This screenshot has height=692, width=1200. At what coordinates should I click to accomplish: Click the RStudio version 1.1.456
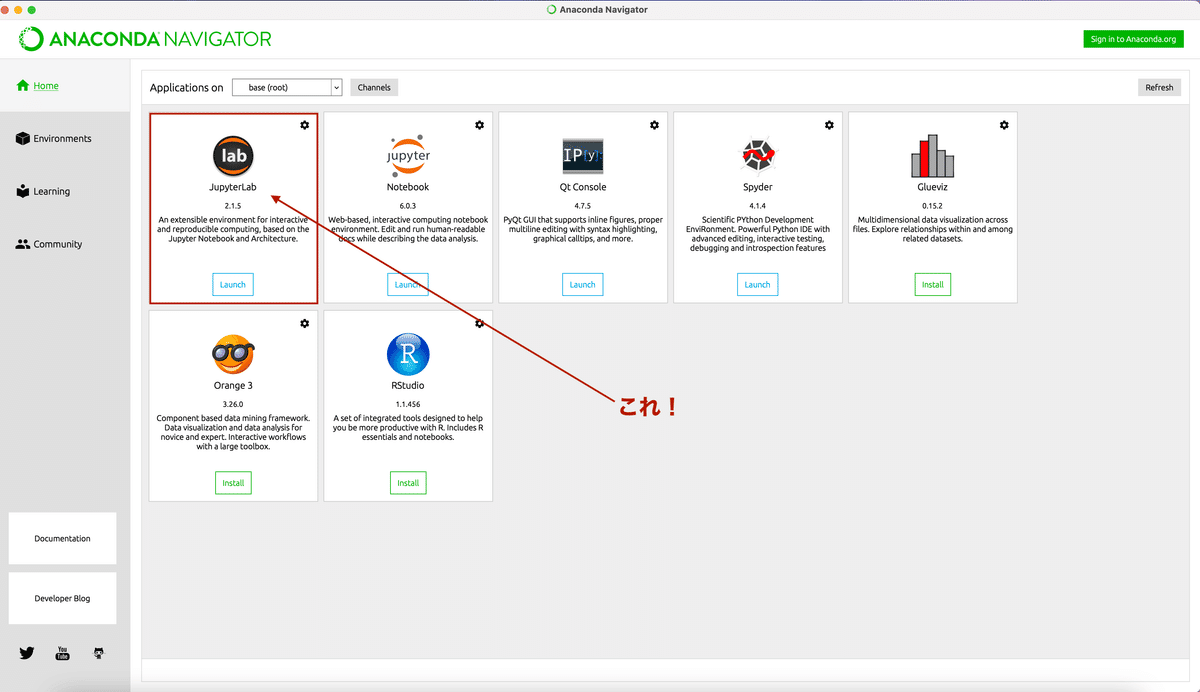point(408,403)
